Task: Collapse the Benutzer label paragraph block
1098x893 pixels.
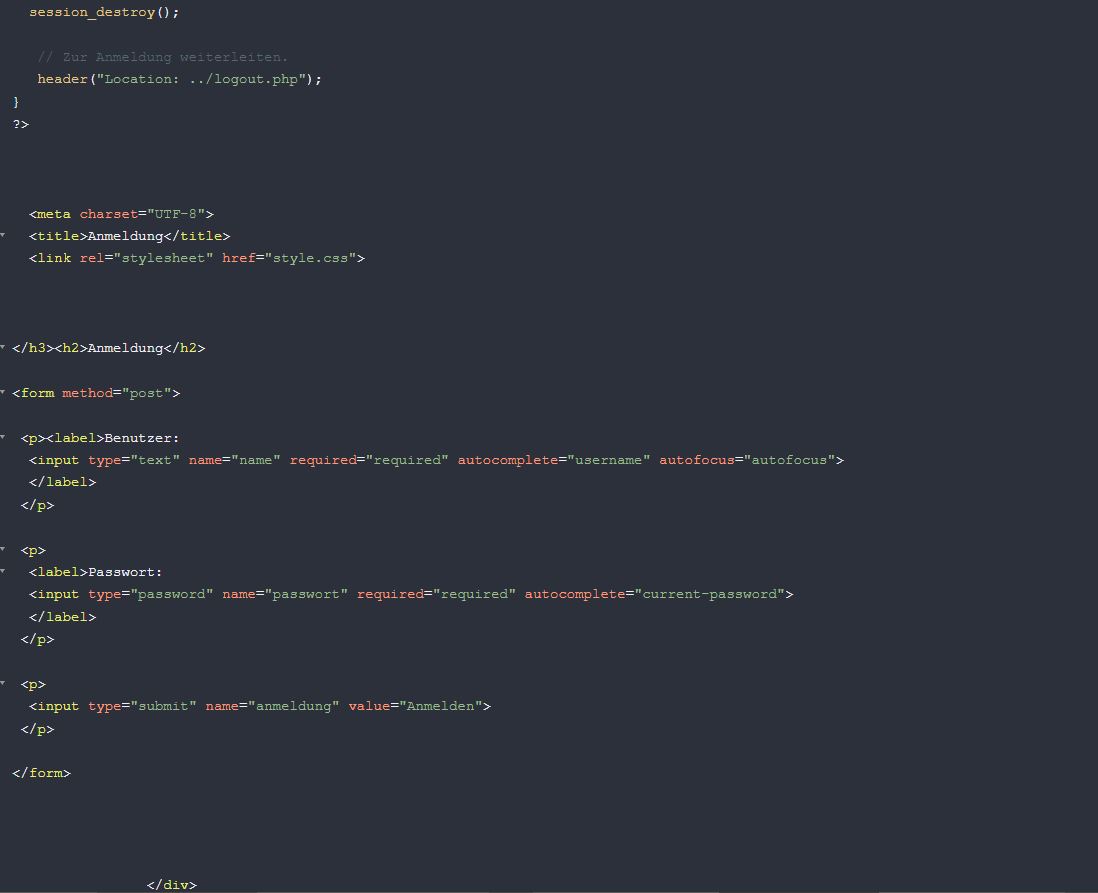Action: 3,438
